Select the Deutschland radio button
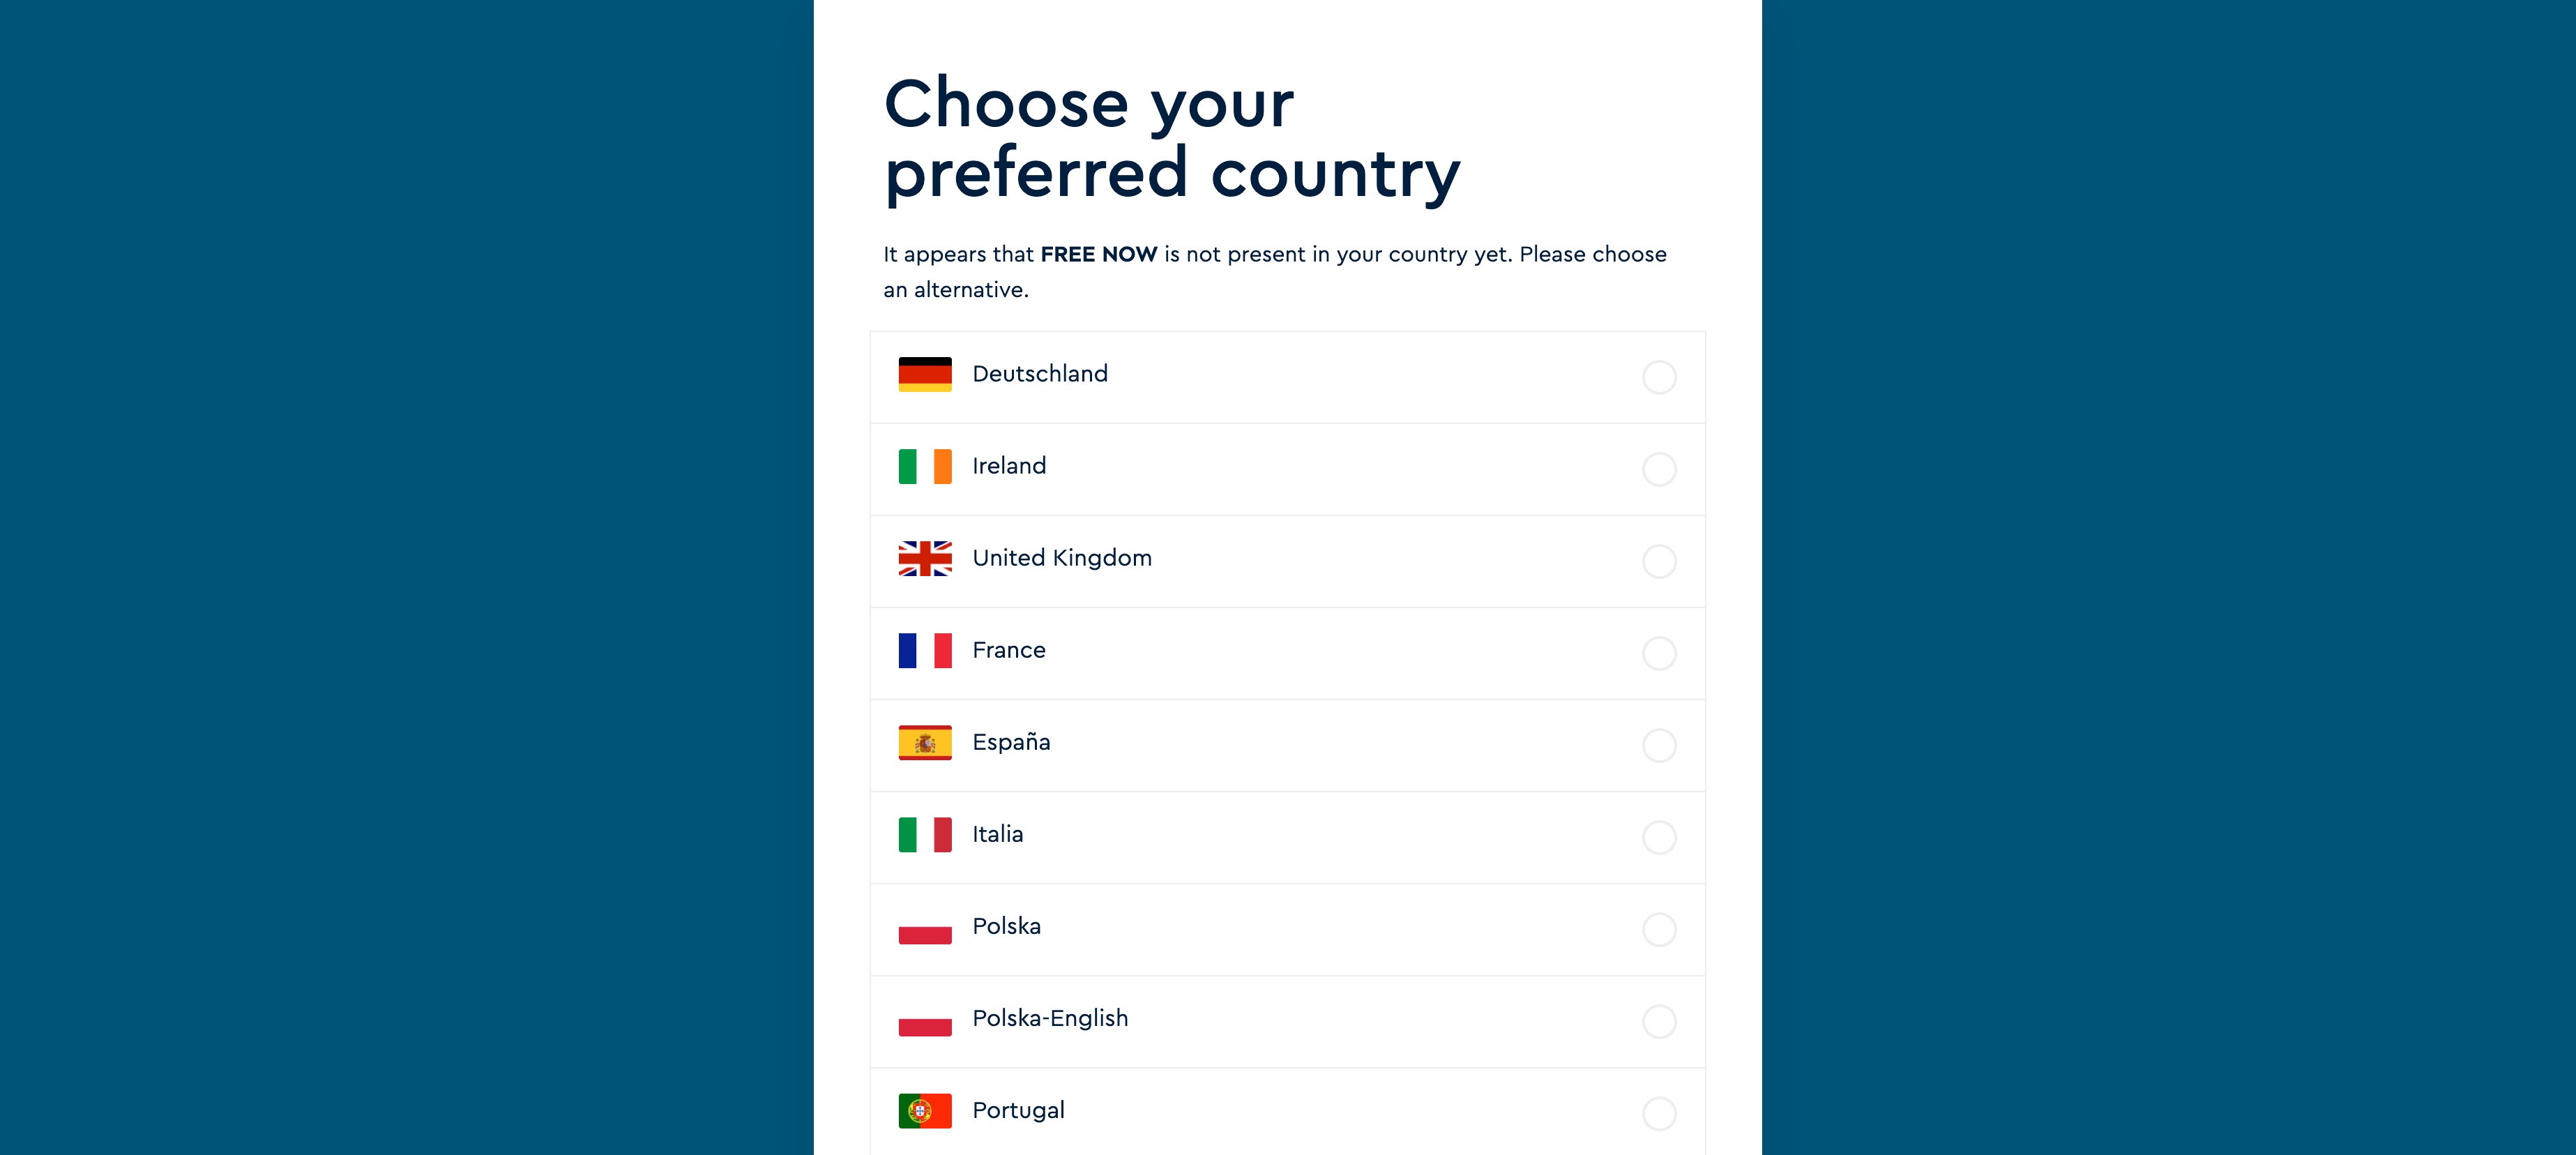The height and width of the screenshot is (1155, 2576). click(x=1659, y=377)
